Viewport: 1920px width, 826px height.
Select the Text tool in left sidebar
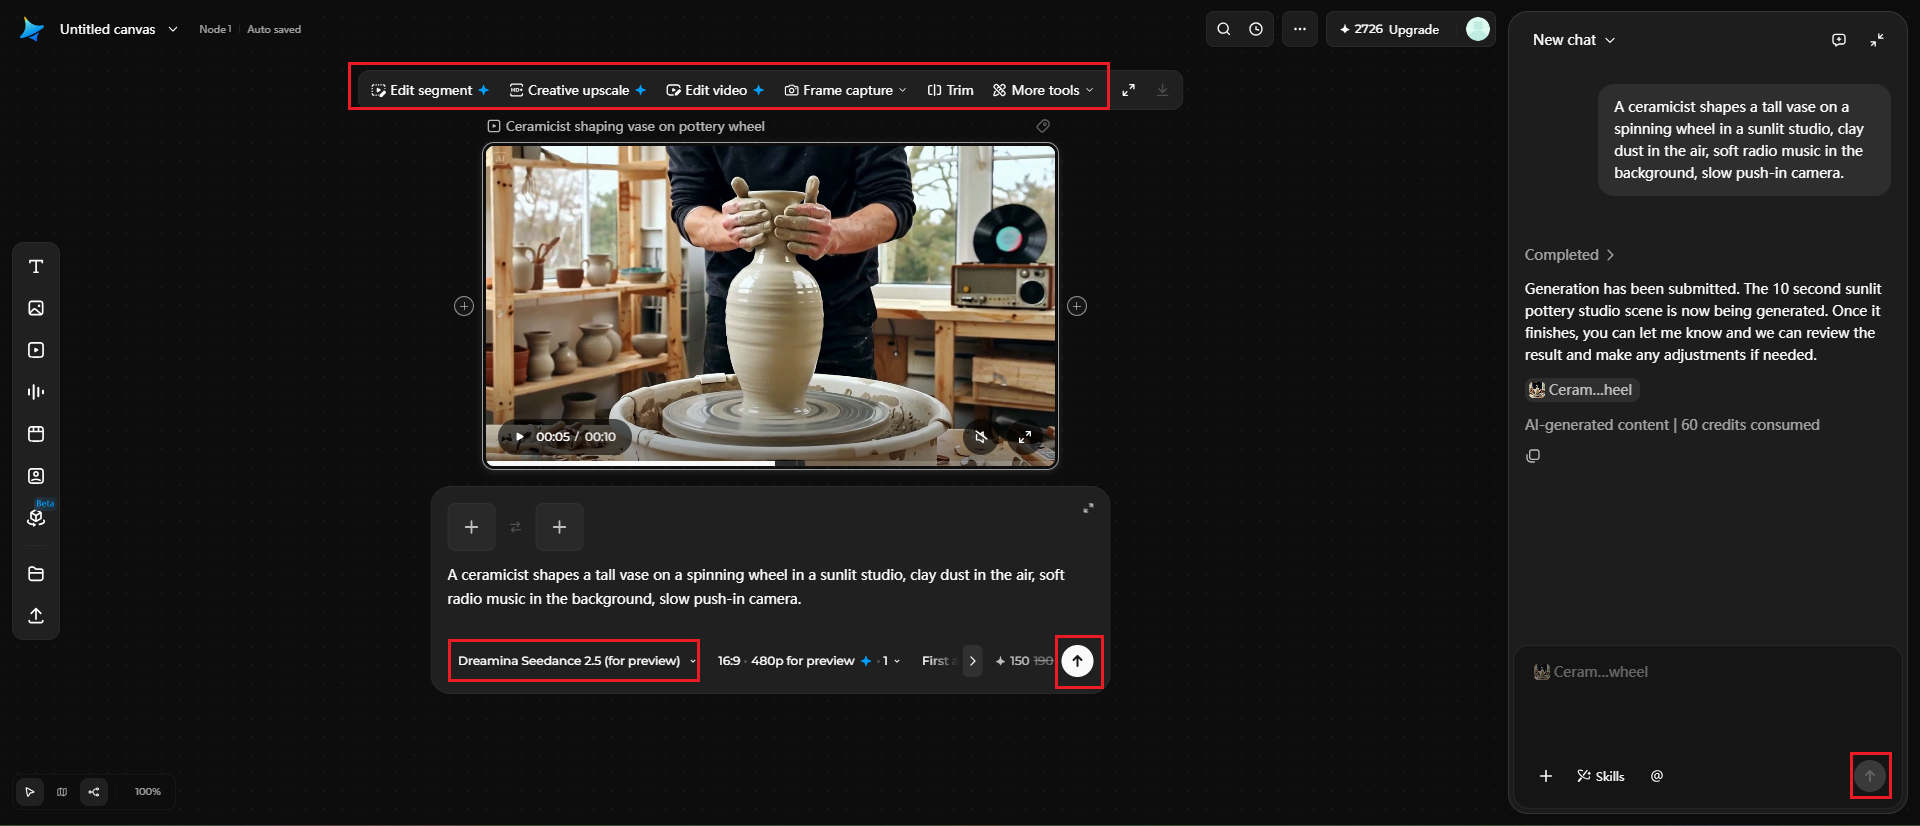click(36, 266)
